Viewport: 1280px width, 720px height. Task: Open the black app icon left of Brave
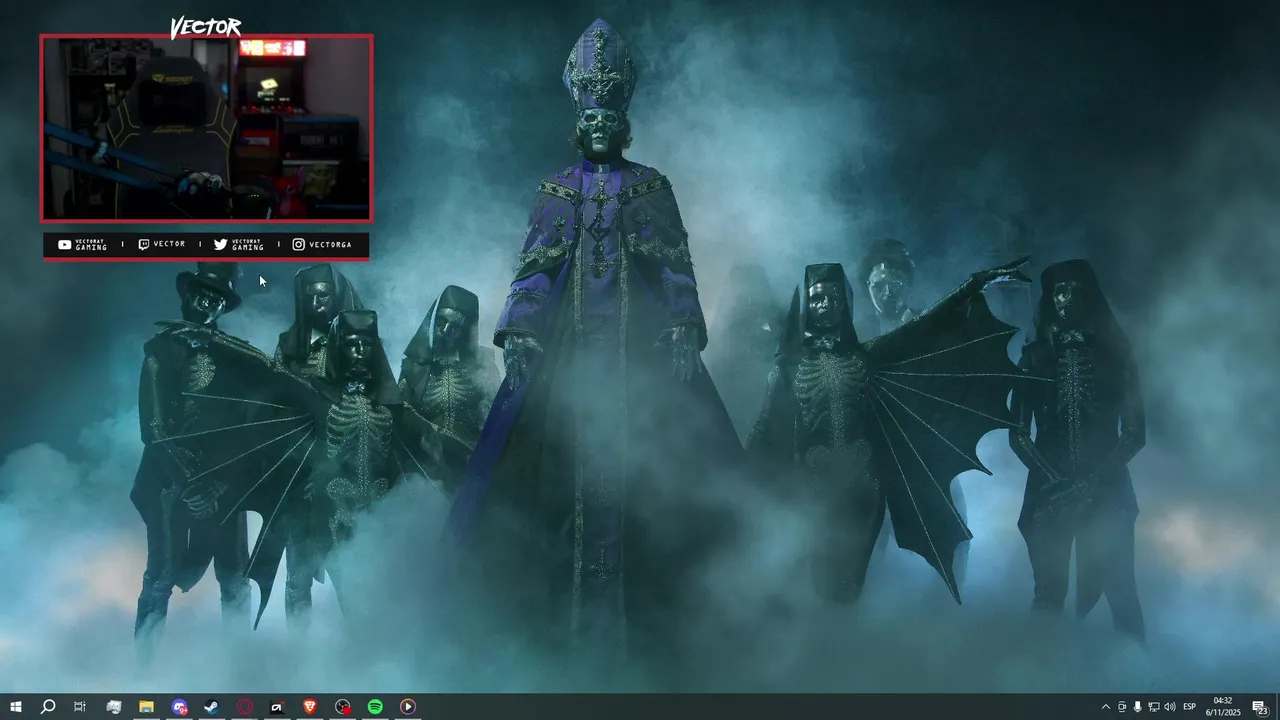coord(277,707)
